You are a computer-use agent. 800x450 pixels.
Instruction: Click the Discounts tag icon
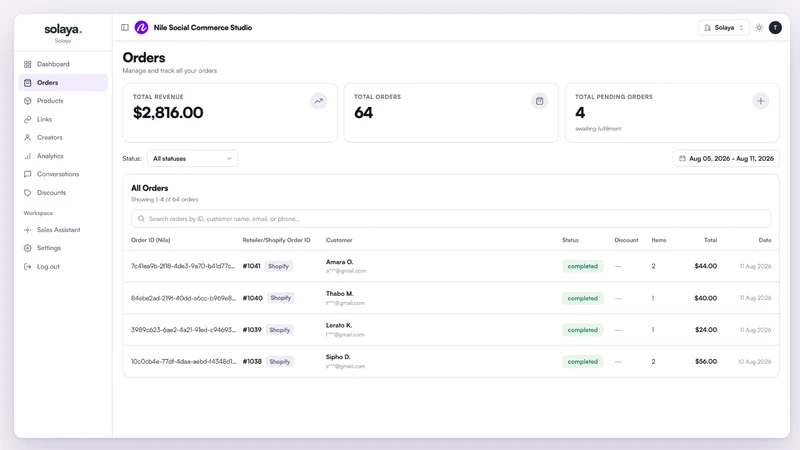[28, 193]
